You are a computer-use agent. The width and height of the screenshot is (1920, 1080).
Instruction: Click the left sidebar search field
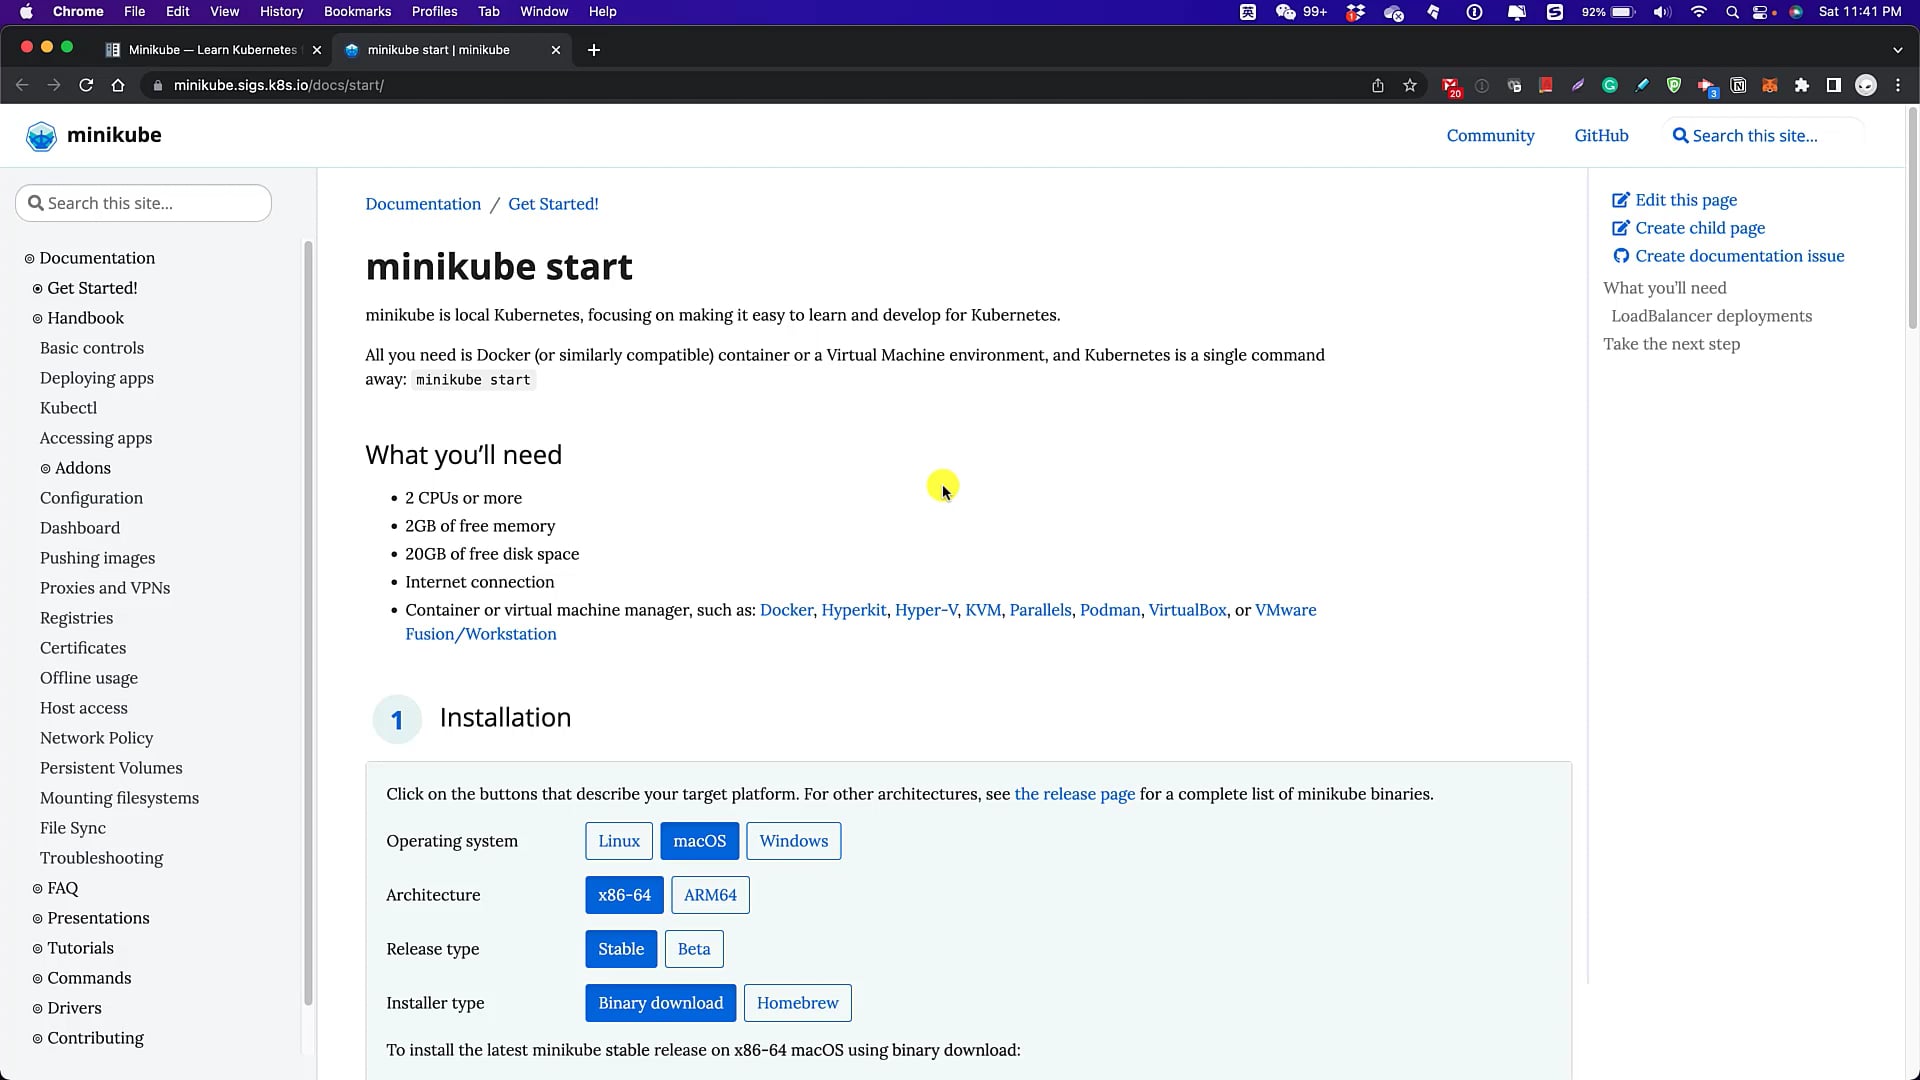coord(144,203)
